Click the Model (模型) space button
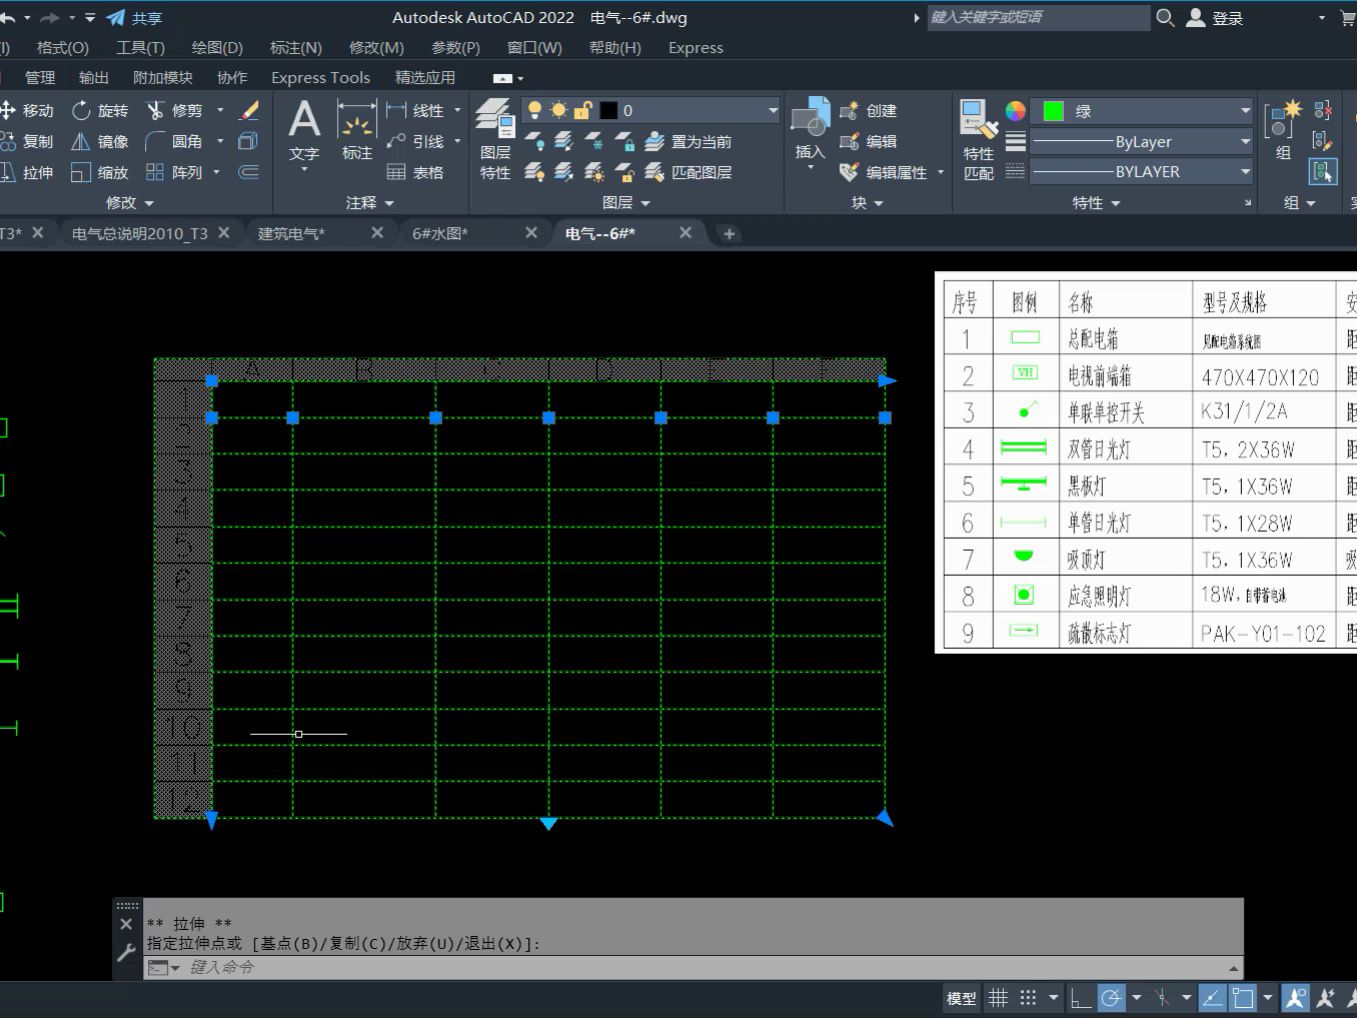The width and height of the screenshot is (1357, 1018). (x=961, y=997)
